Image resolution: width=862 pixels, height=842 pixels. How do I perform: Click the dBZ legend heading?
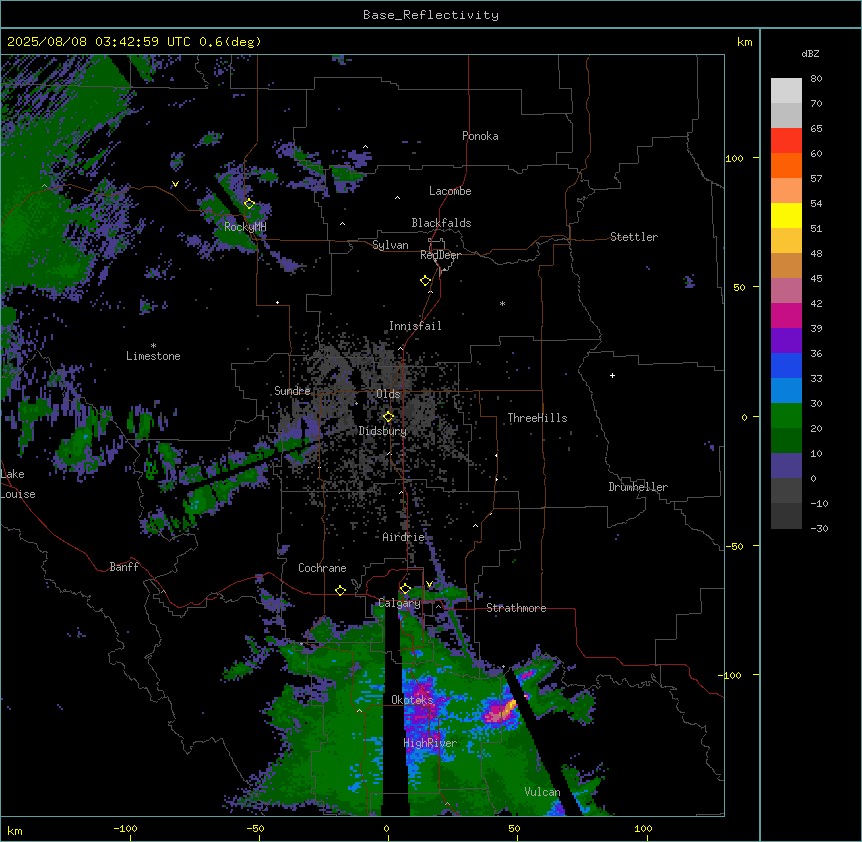click(x=810, y=54)
